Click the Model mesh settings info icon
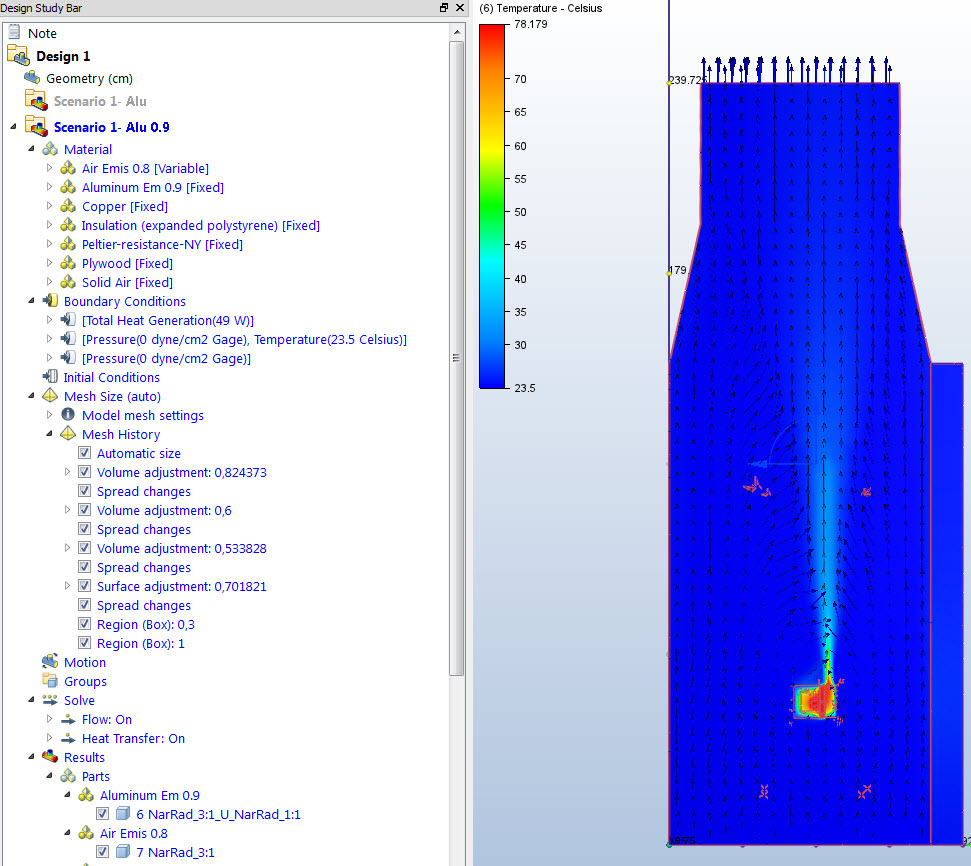 [x=68, y=415]
